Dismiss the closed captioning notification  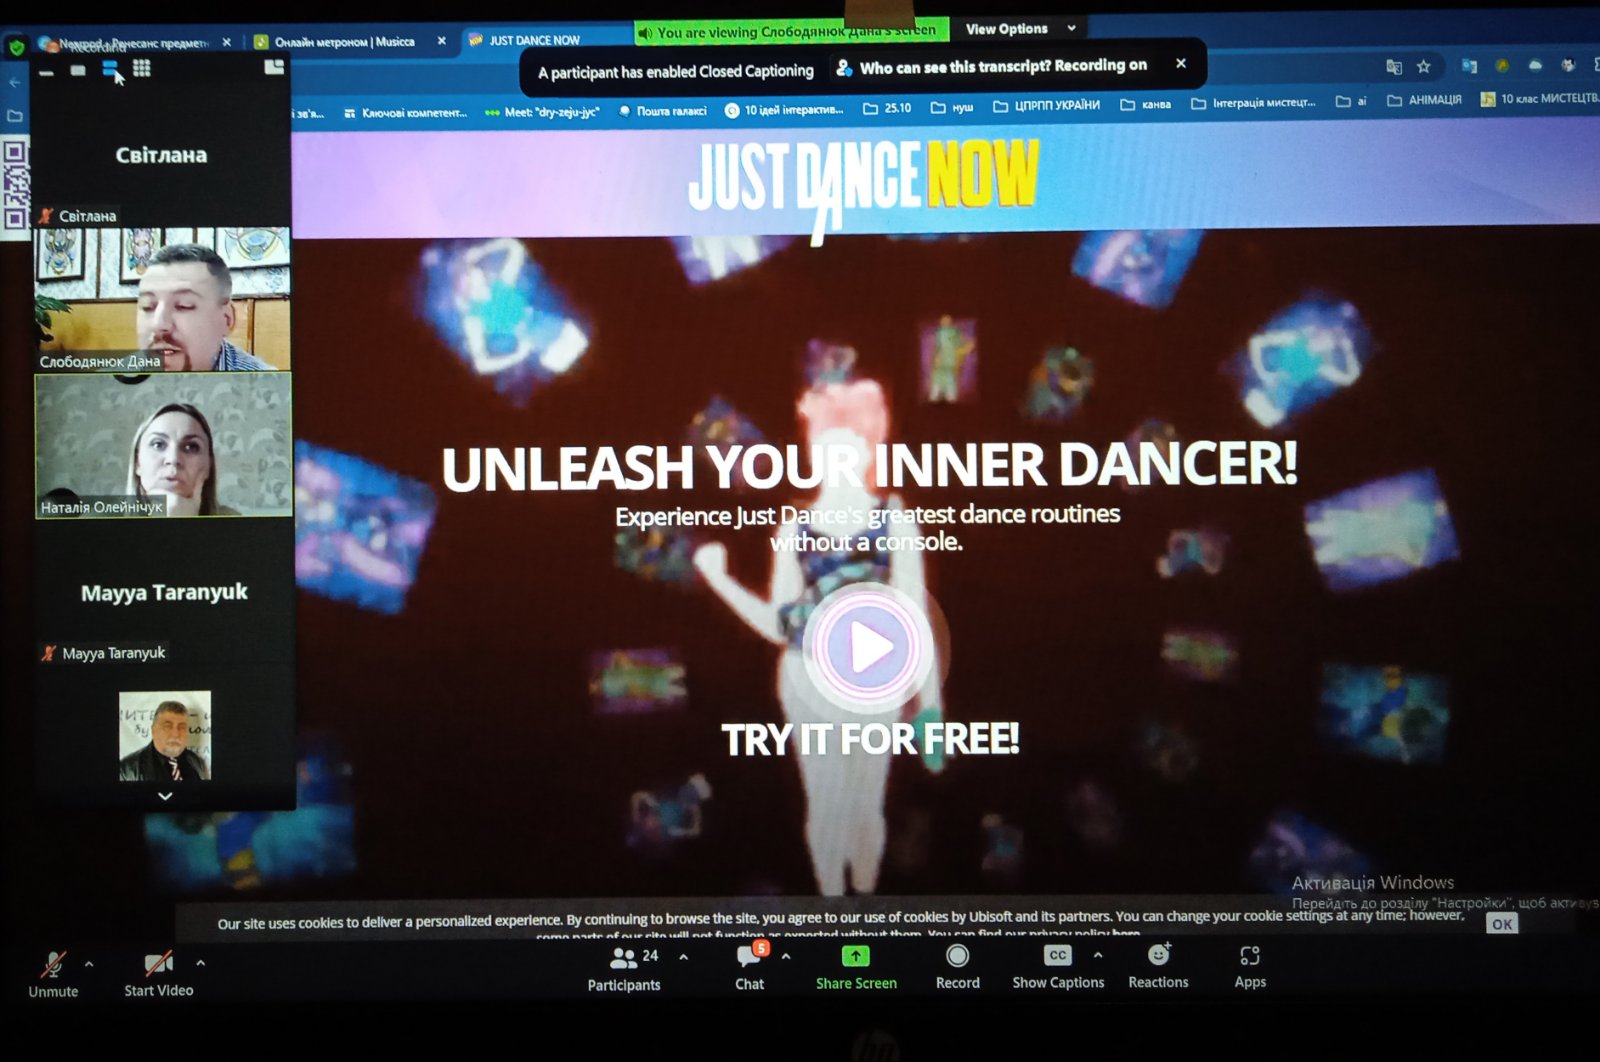coord(1181,64)
